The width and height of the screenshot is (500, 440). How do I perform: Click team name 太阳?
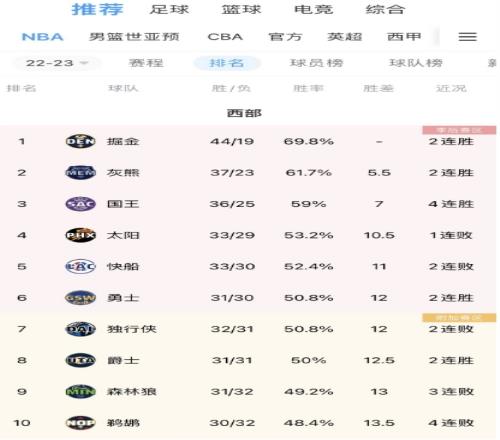point(123,235)
